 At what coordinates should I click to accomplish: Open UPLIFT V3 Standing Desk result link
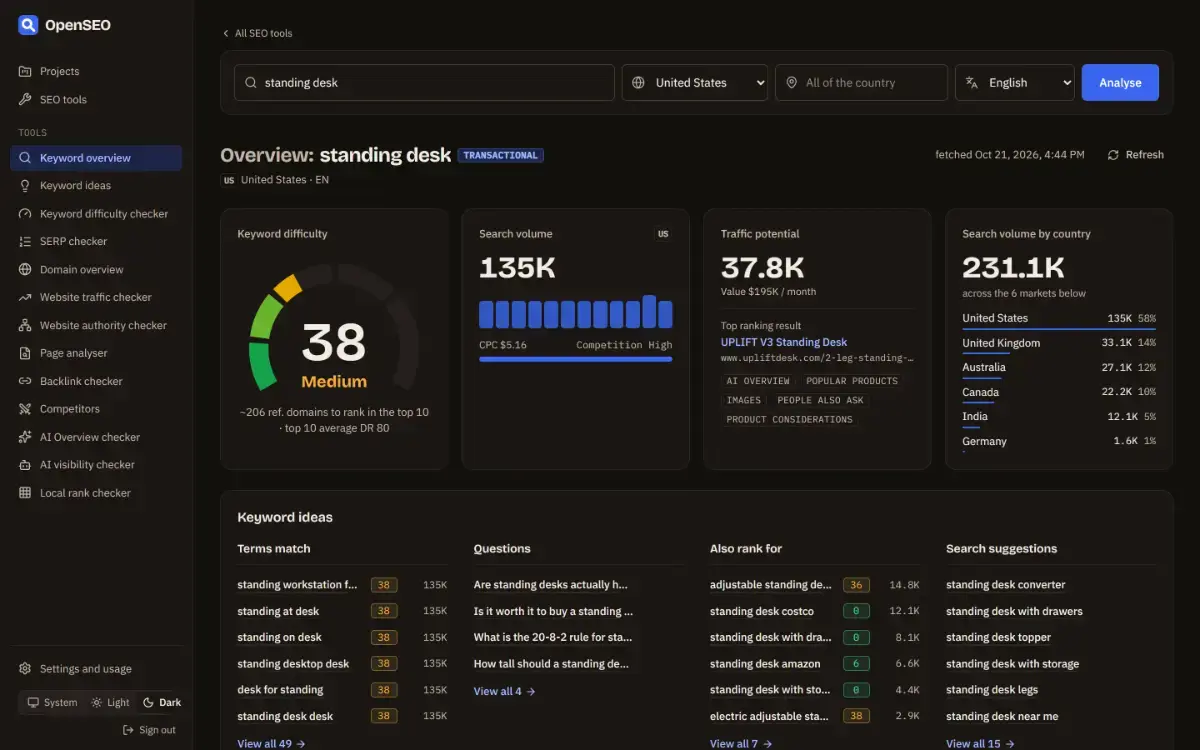click(784, 342)
